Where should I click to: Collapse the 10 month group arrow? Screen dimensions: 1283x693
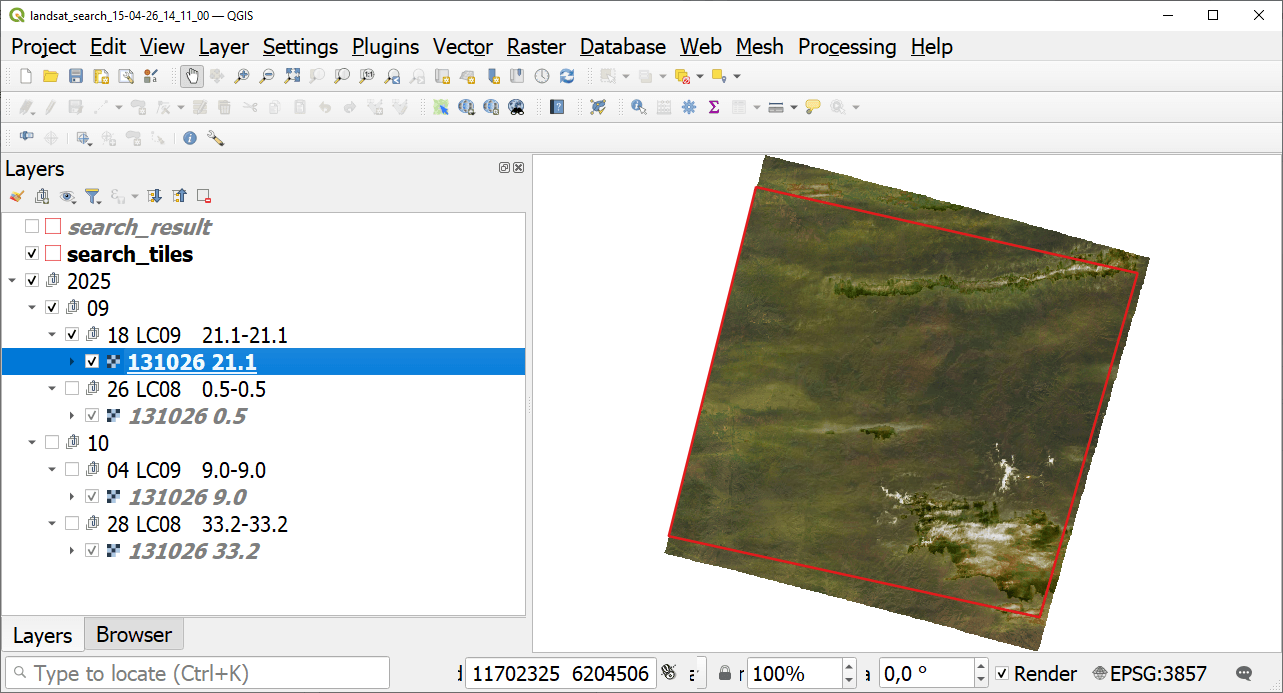pyautogui.click(x=32, y=443)
